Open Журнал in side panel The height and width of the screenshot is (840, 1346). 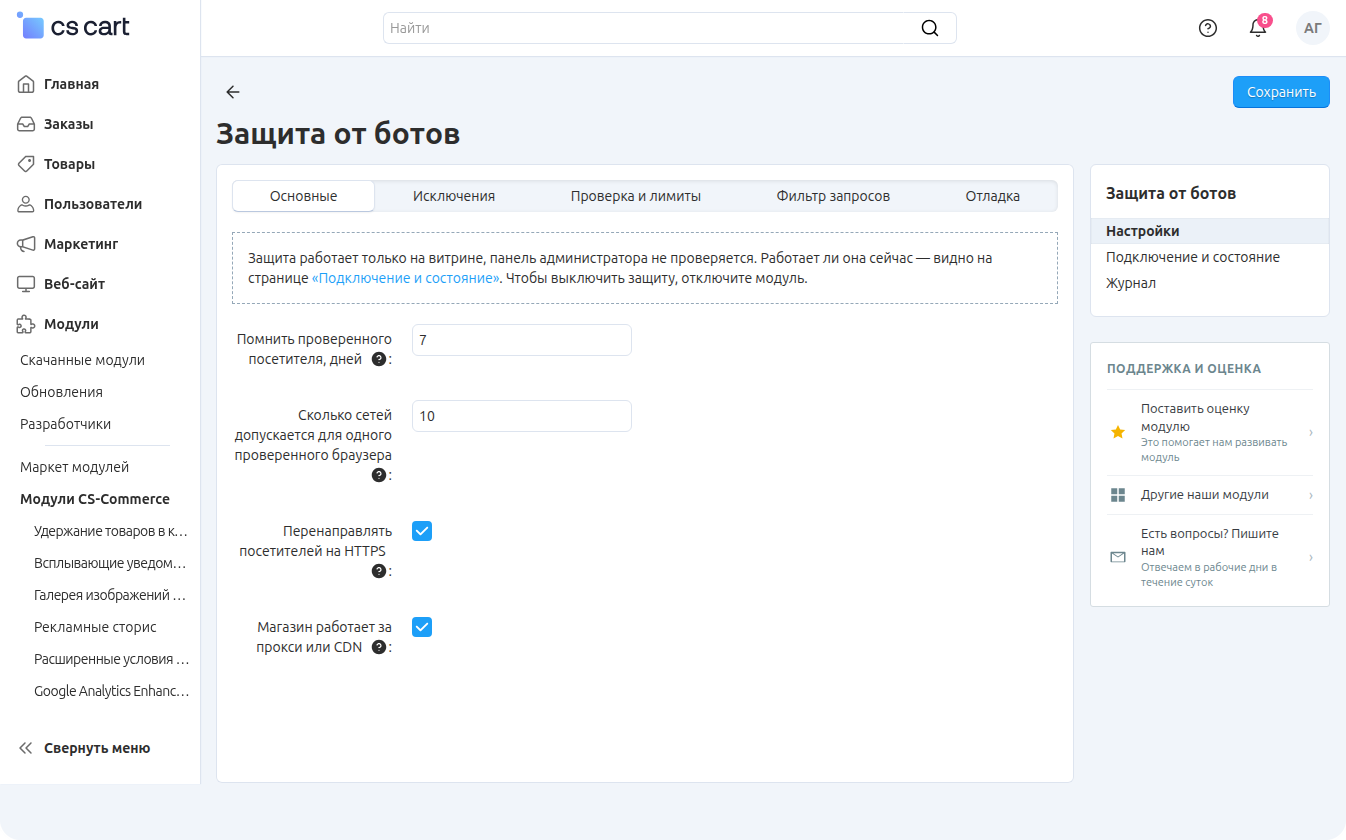(1131, 283)
